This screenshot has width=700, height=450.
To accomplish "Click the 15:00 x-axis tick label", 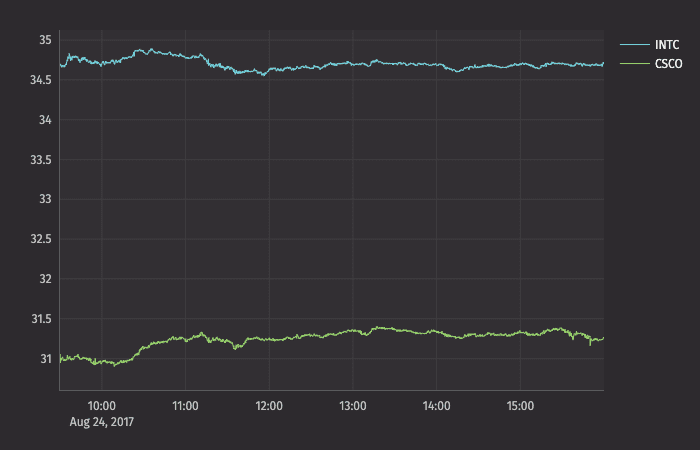I will tap(521, 406).
